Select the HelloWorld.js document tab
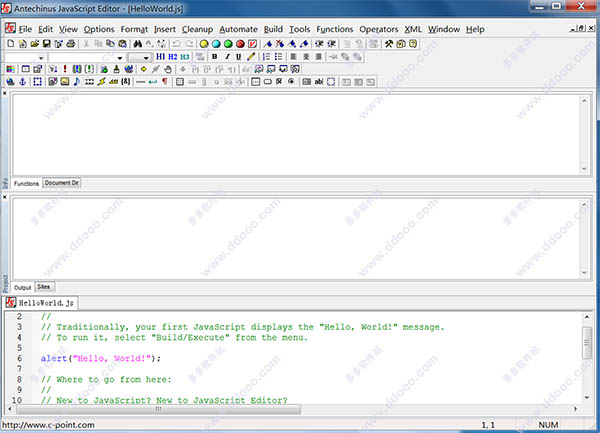The height and width of the screenshot is (433, 600). point(41,303)
